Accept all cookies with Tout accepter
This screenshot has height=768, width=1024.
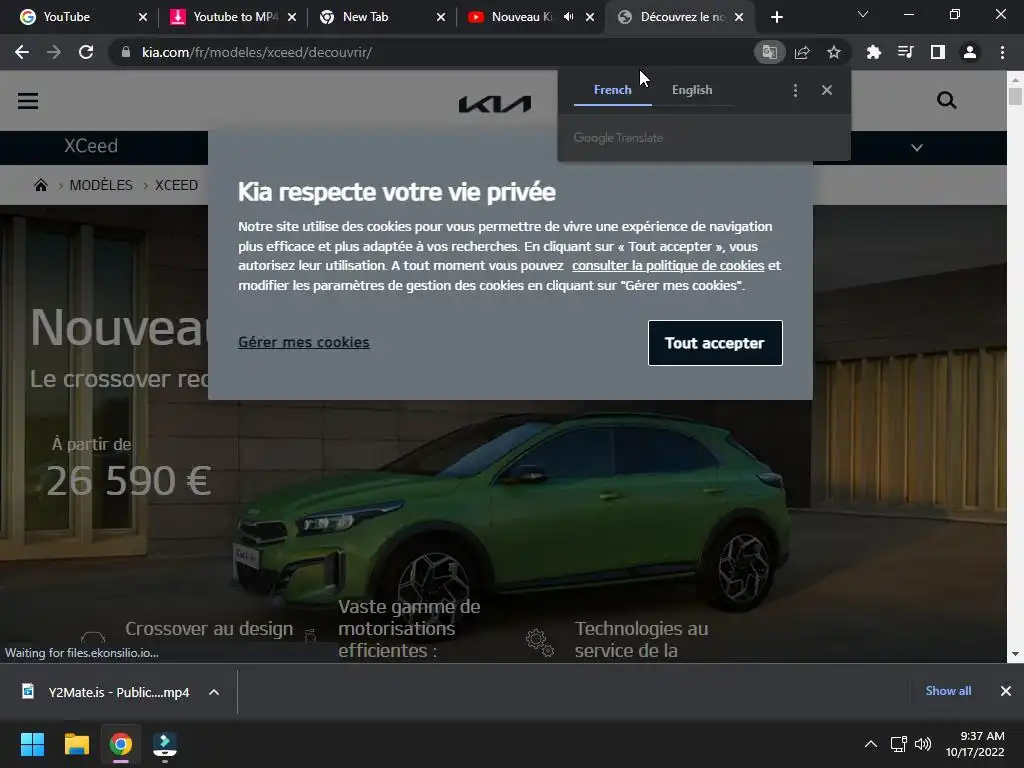[715, 343]
